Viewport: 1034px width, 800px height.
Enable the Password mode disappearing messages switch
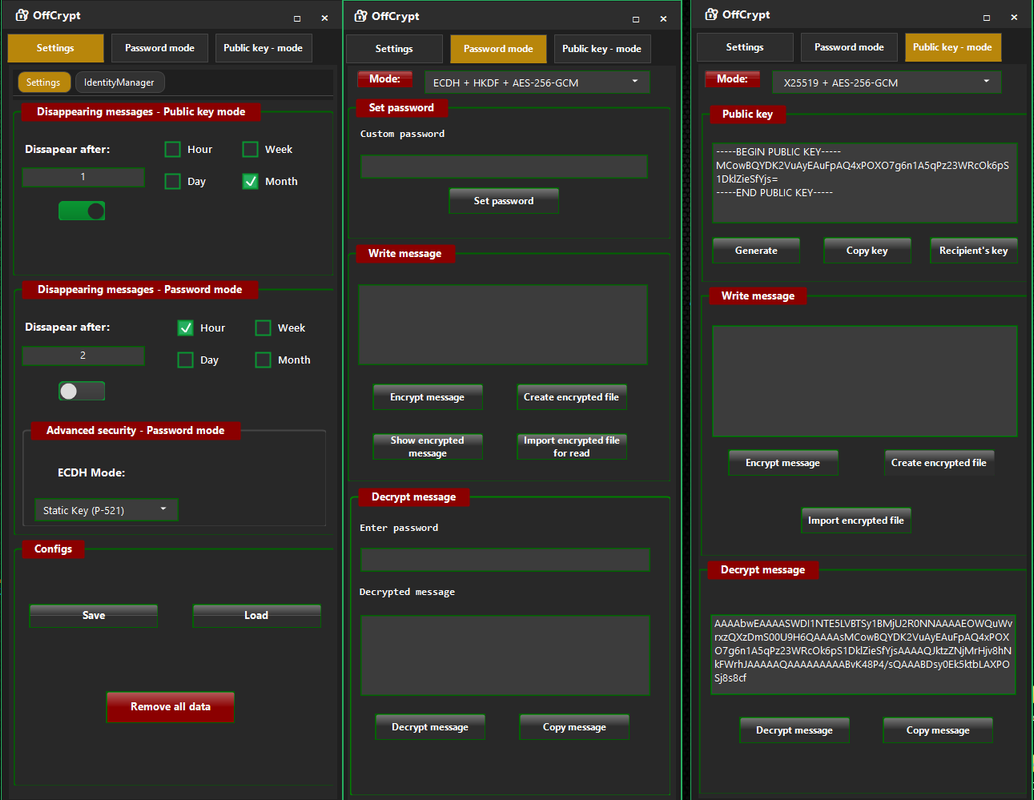82,391
